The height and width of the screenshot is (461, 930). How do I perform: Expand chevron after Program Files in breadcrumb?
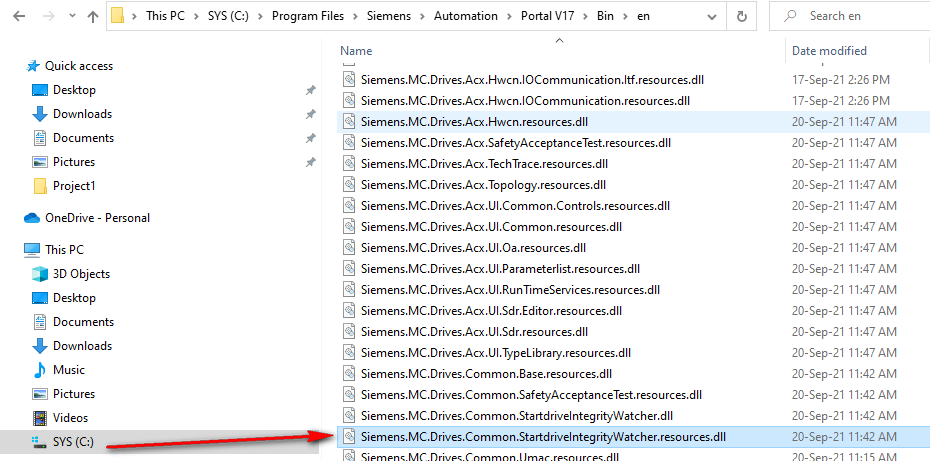[x=355, y=17]
